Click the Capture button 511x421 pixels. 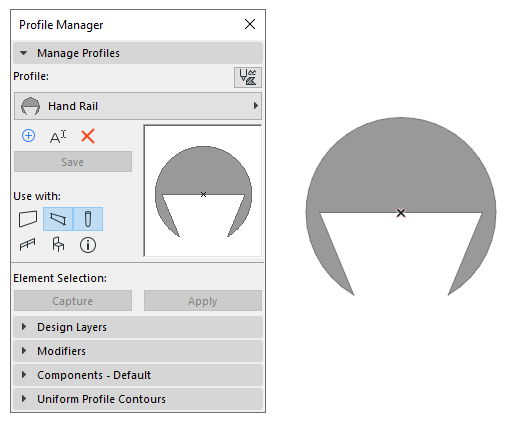tap(73, 301)
